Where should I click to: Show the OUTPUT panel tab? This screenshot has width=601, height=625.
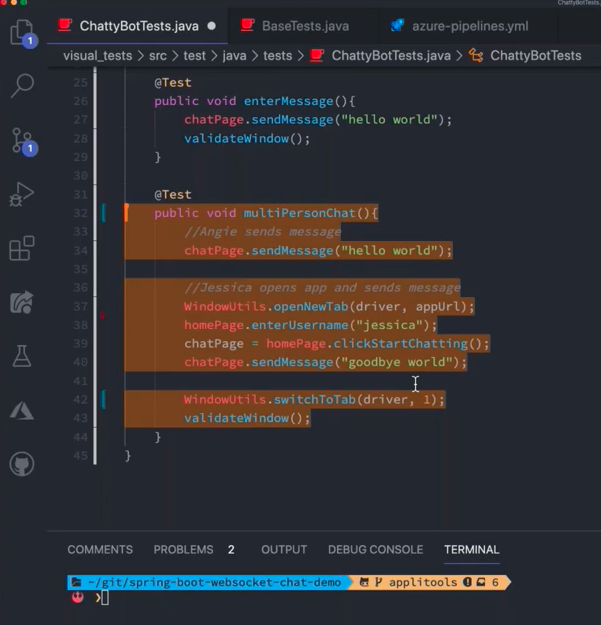284,549
